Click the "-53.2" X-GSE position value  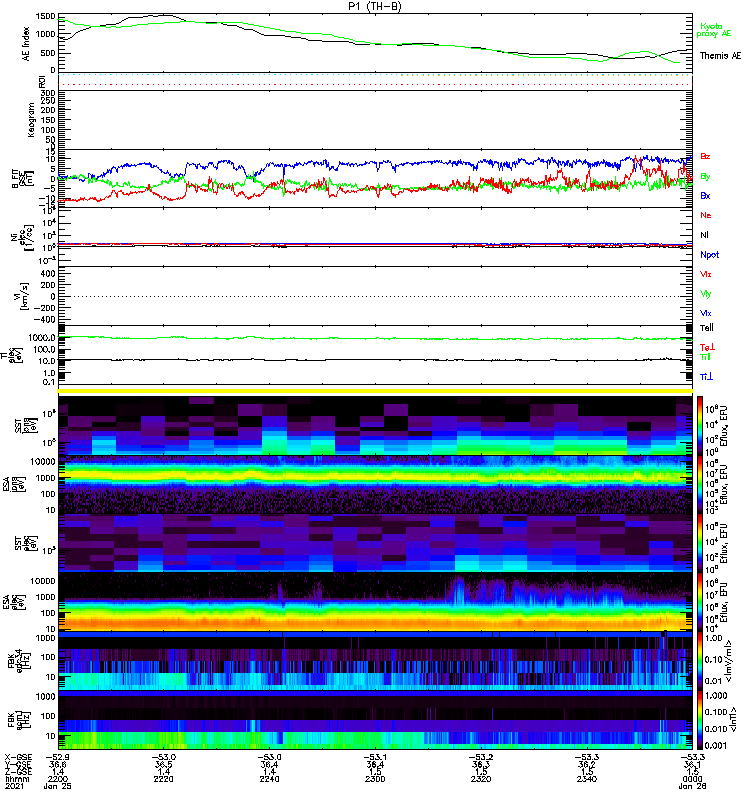[481, 757]
